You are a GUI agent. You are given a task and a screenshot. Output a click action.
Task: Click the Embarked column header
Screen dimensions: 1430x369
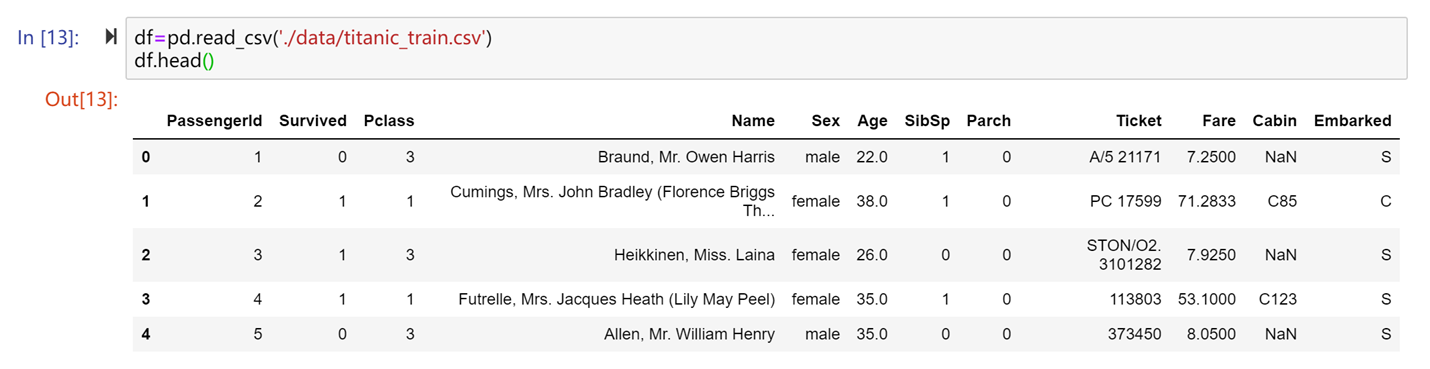1352,121
